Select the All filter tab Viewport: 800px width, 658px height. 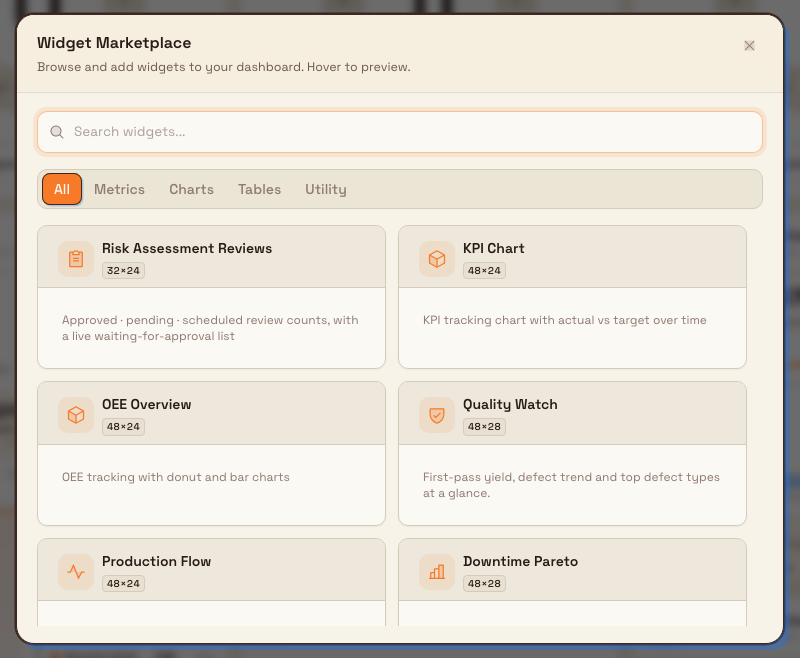click(x=62, y=189)
